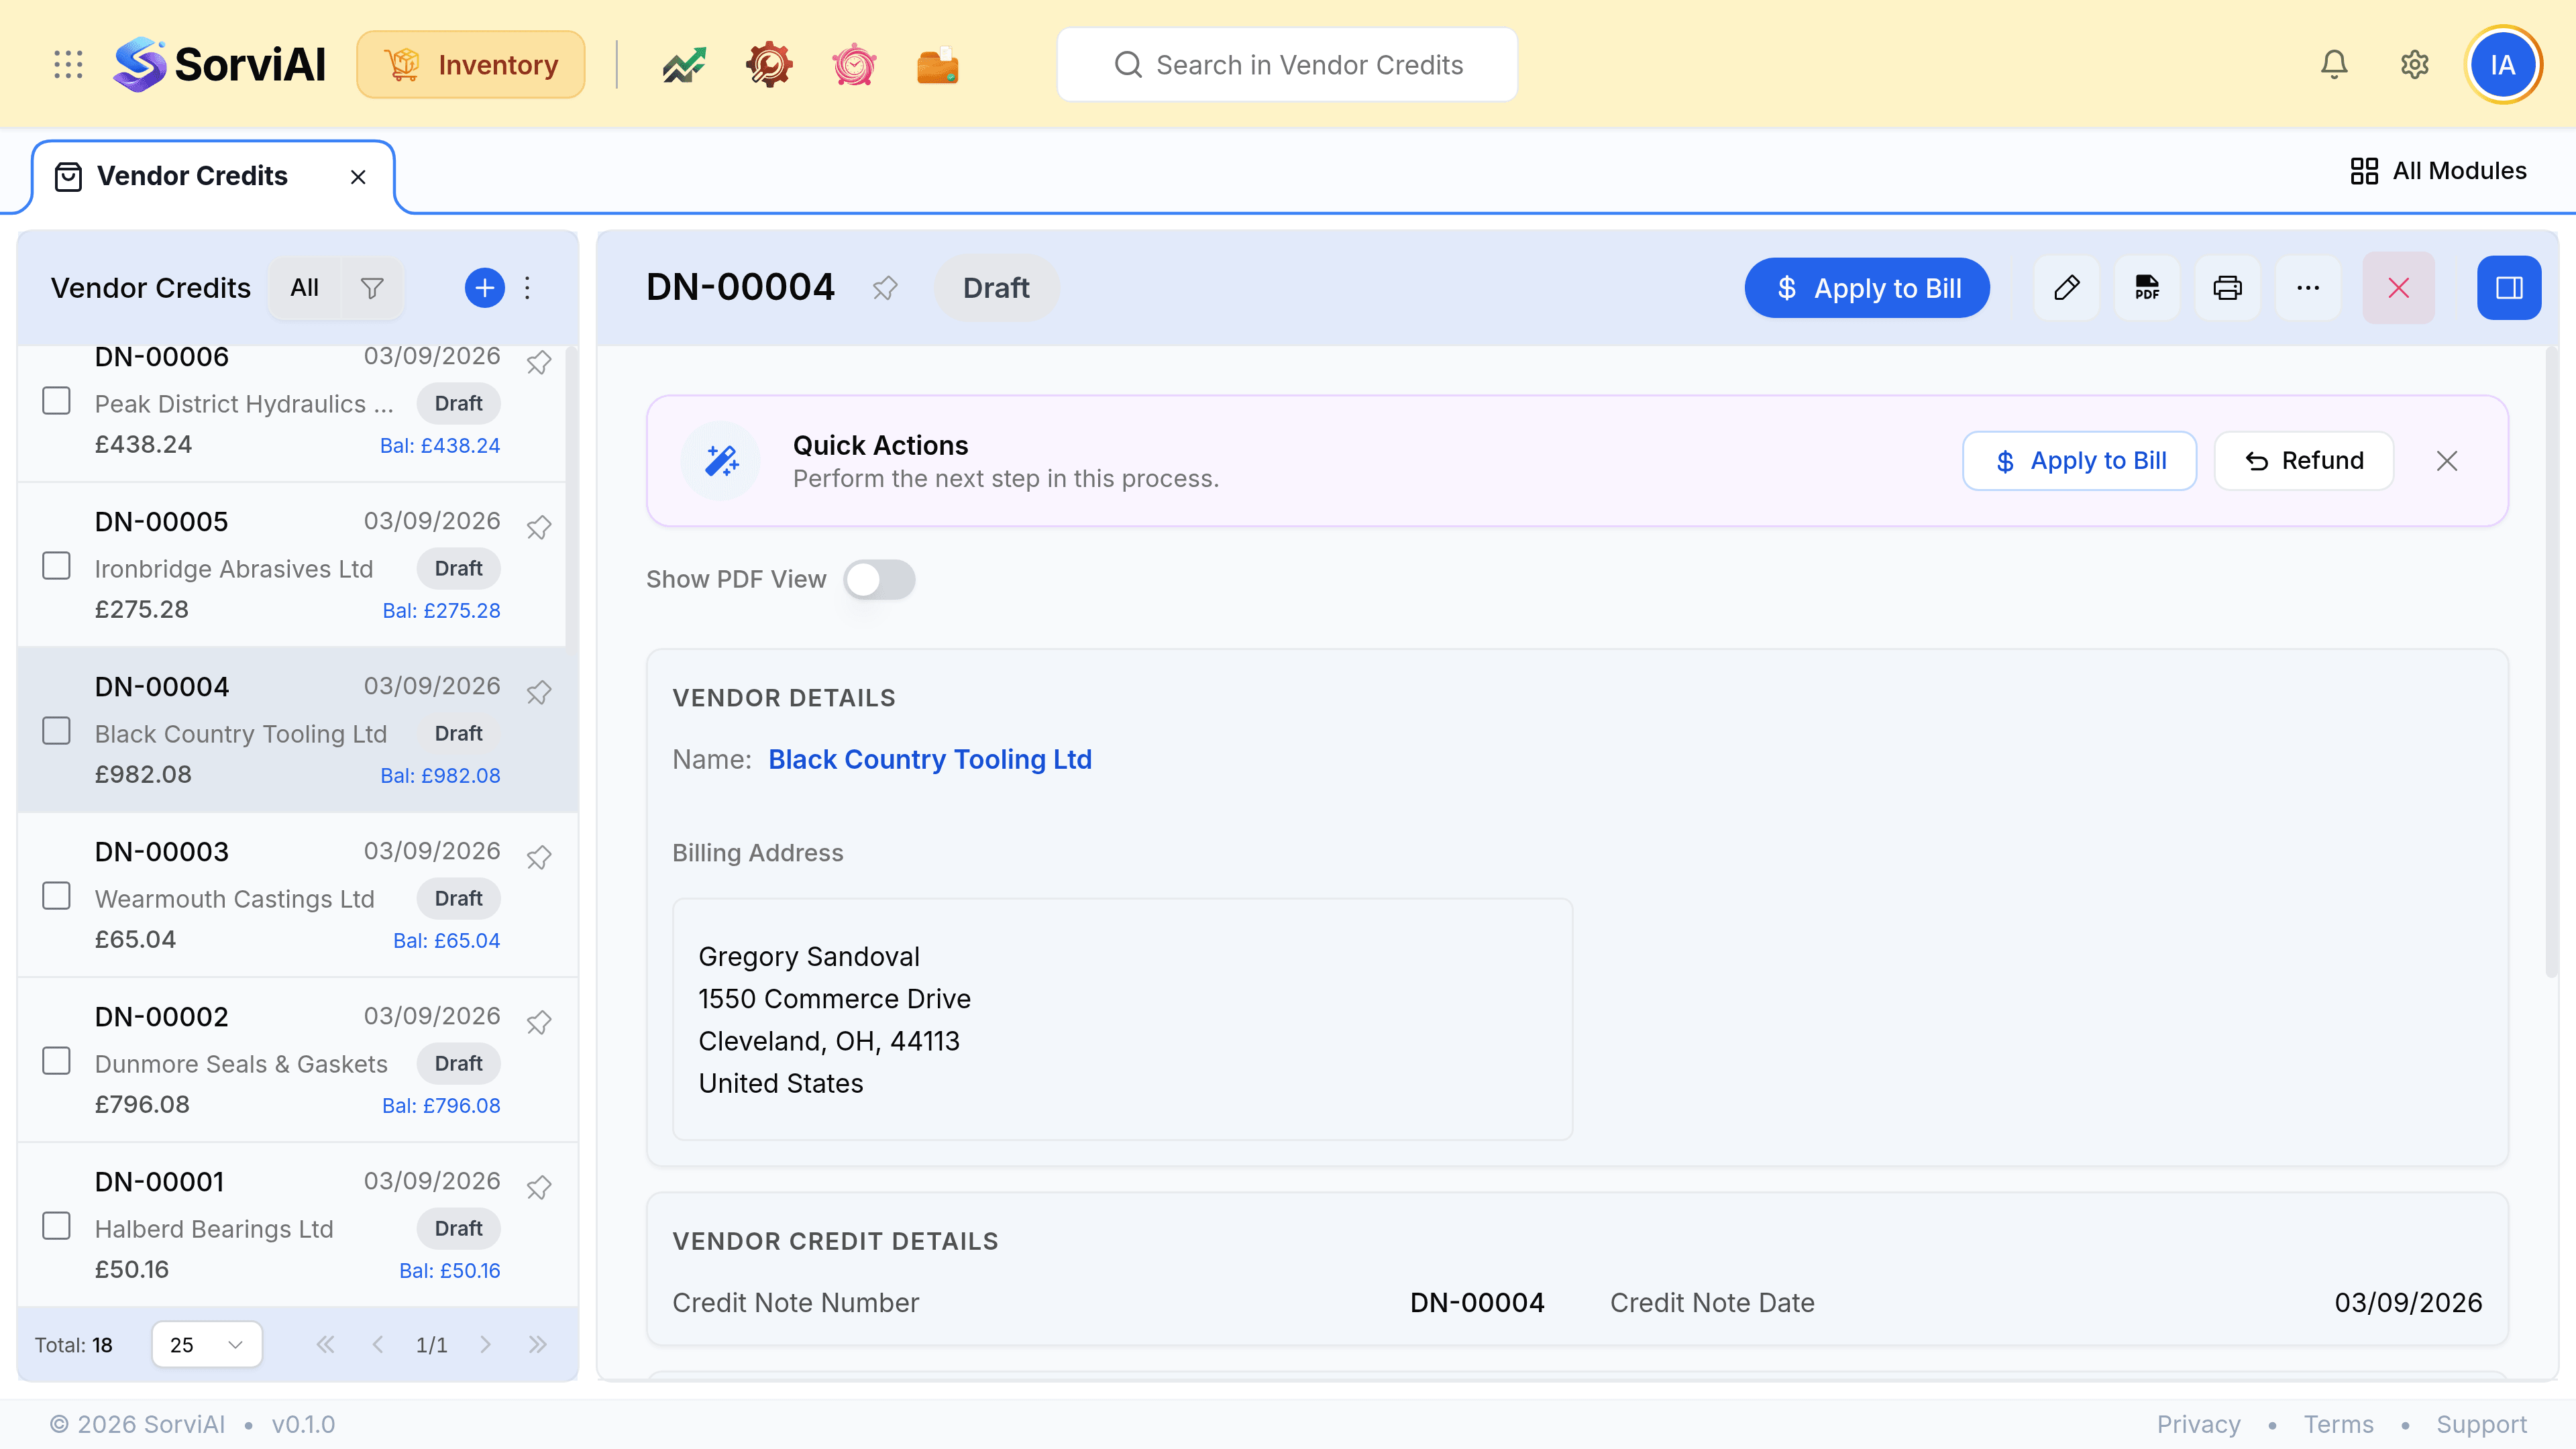
Task: Pin DN-00003 in the list
Action: (x=539, y=856)
